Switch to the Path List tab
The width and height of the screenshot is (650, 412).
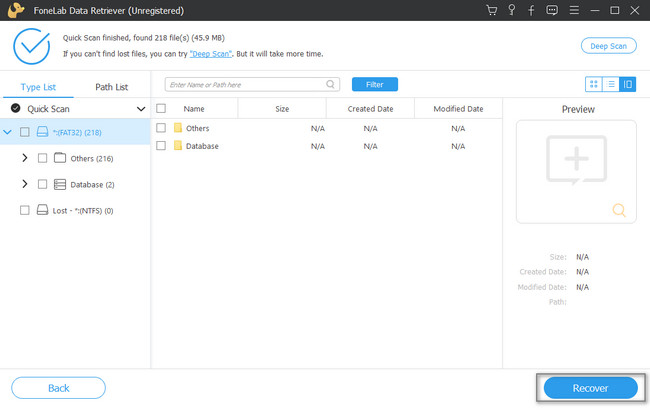[112, 87]
